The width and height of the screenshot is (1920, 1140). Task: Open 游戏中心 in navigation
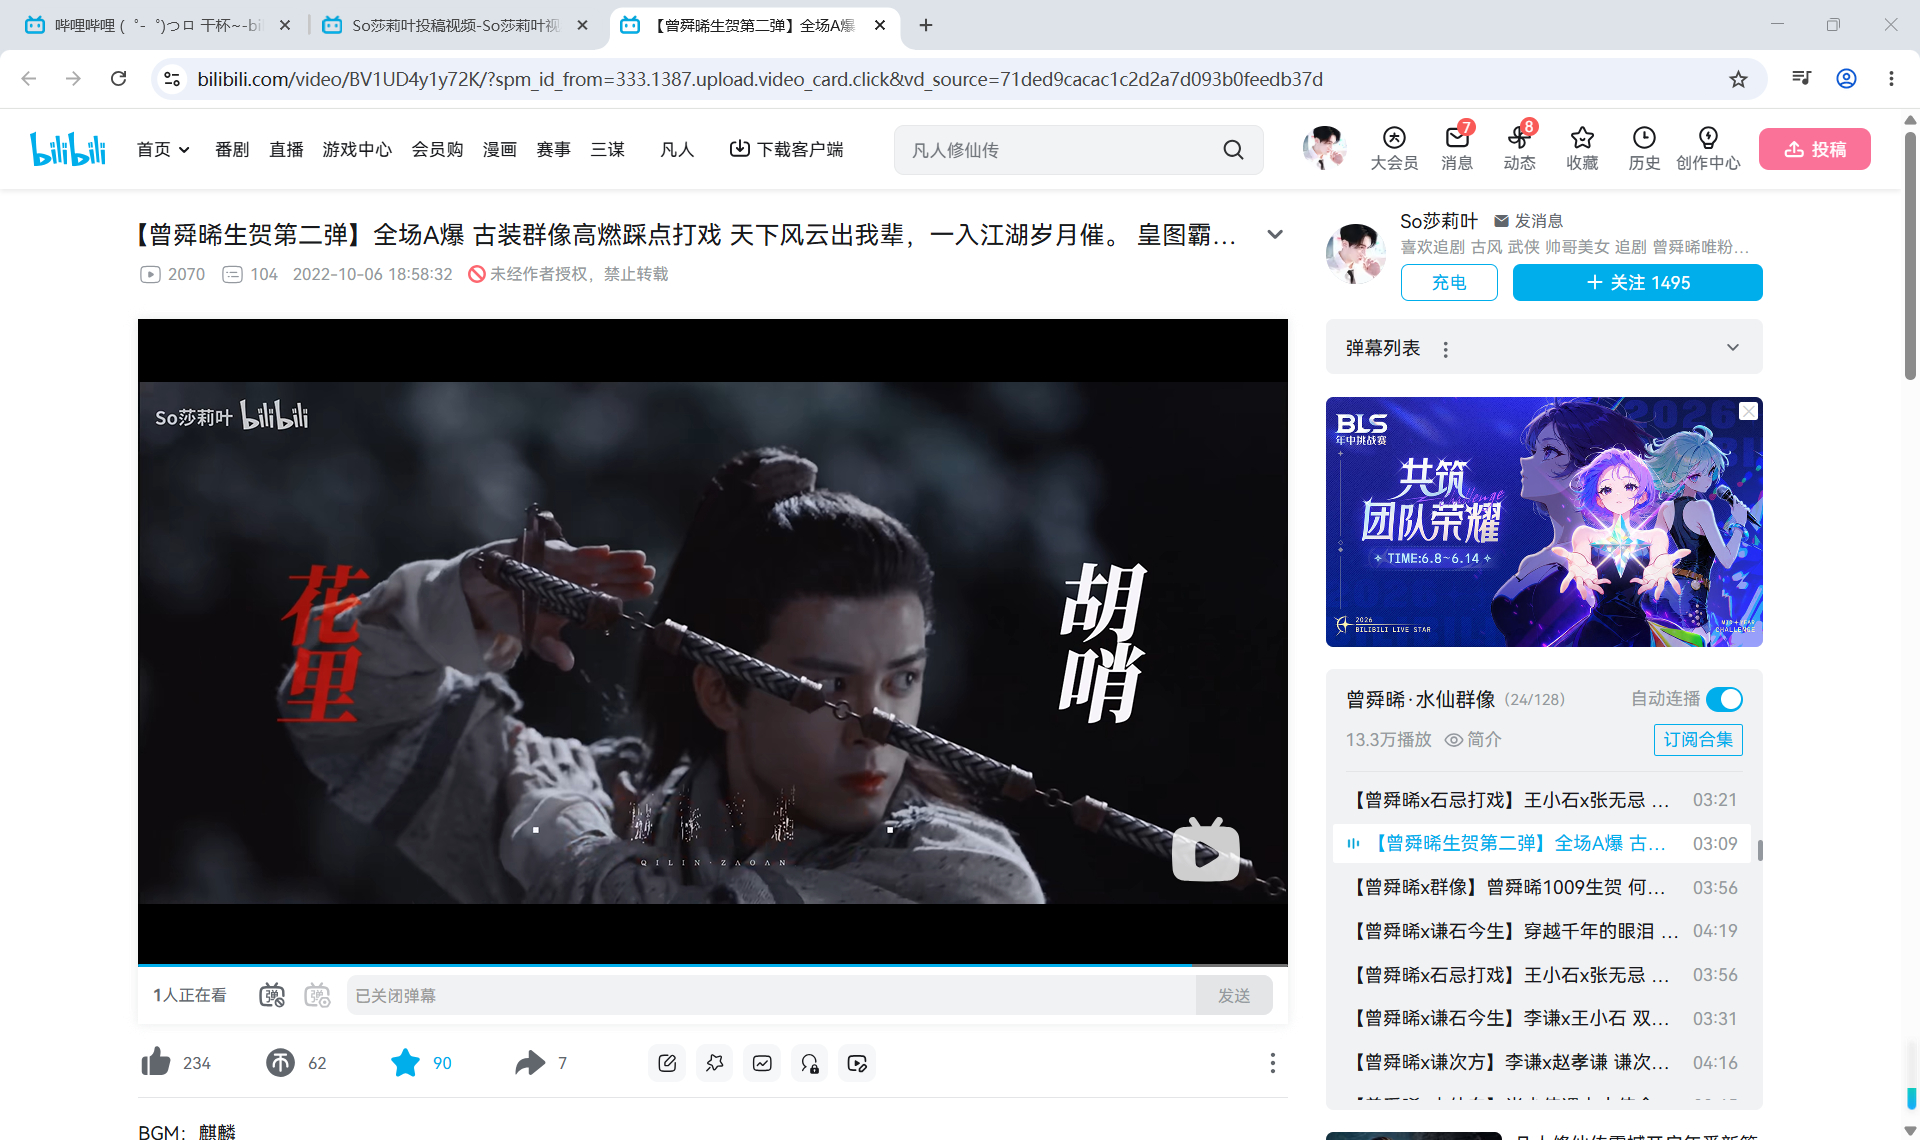coord(357,149)
